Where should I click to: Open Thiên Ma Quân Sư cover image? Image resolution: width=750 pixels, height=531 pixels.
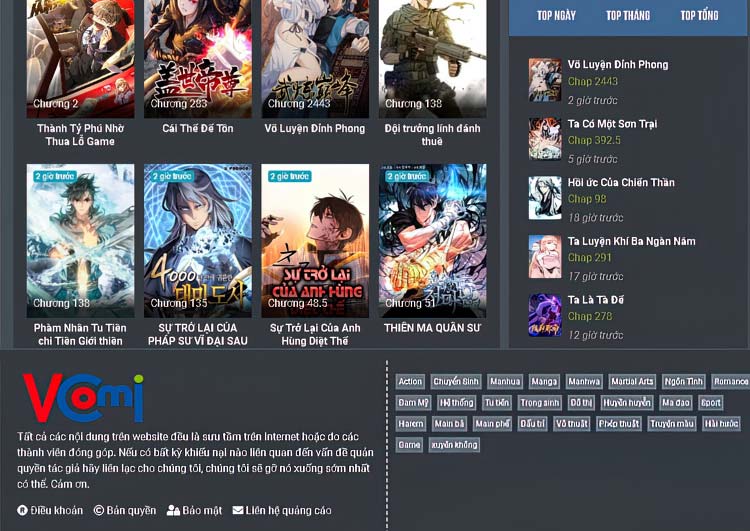click(432, 240)
